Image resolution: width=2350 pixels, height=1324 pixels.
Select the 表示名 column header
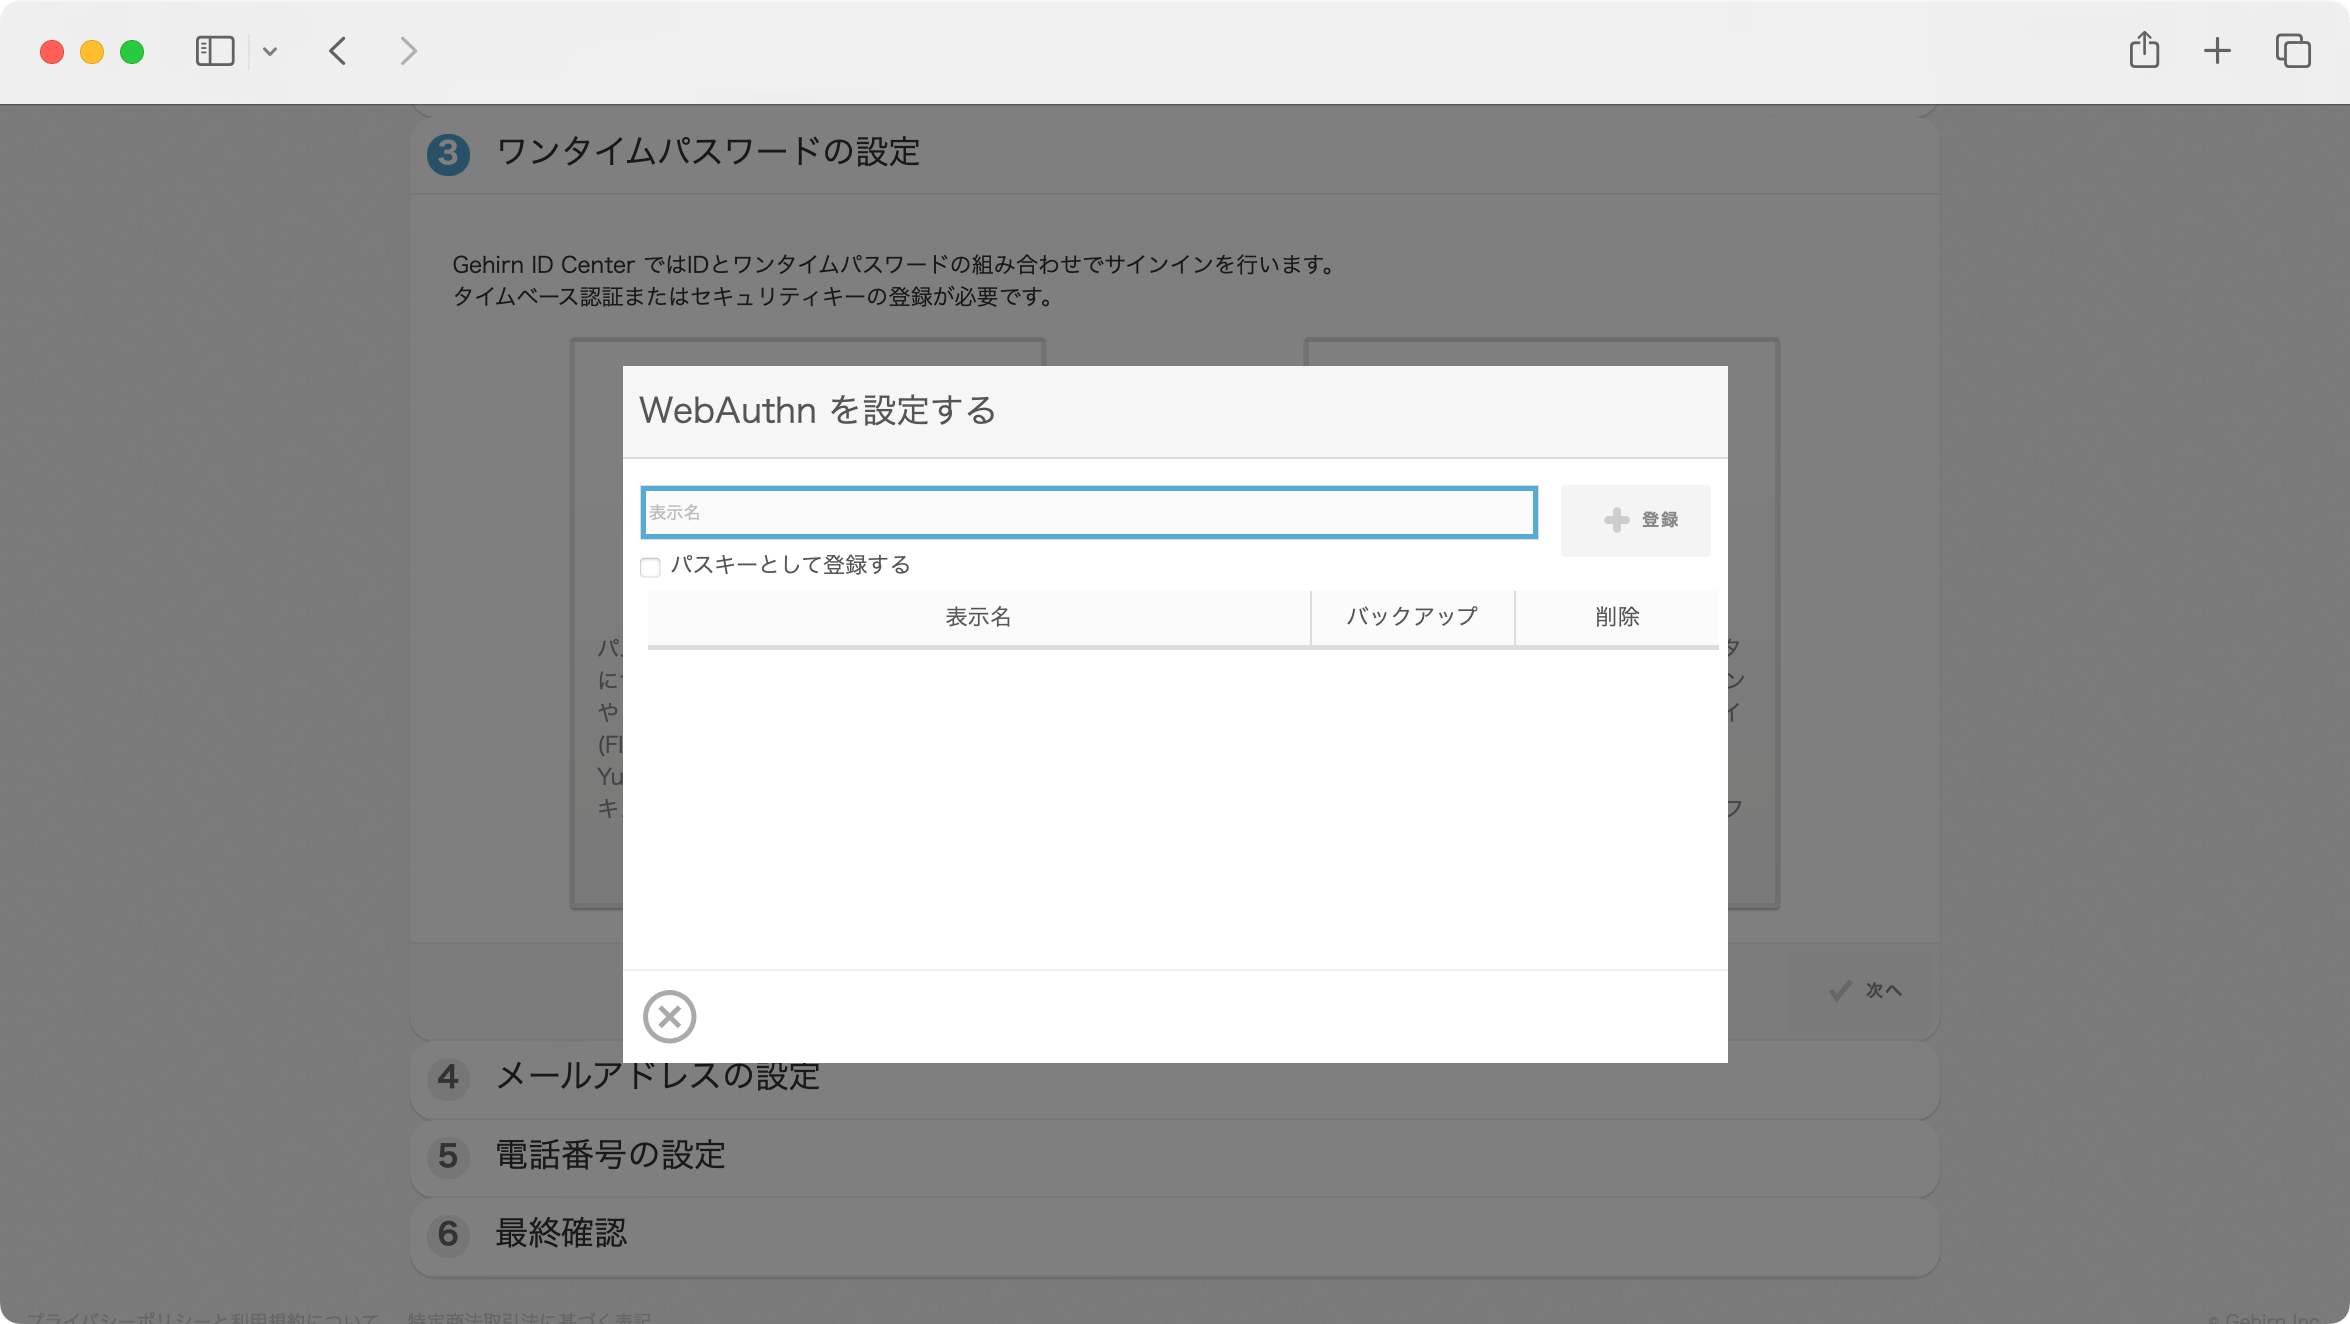click(x=978, y=617)
